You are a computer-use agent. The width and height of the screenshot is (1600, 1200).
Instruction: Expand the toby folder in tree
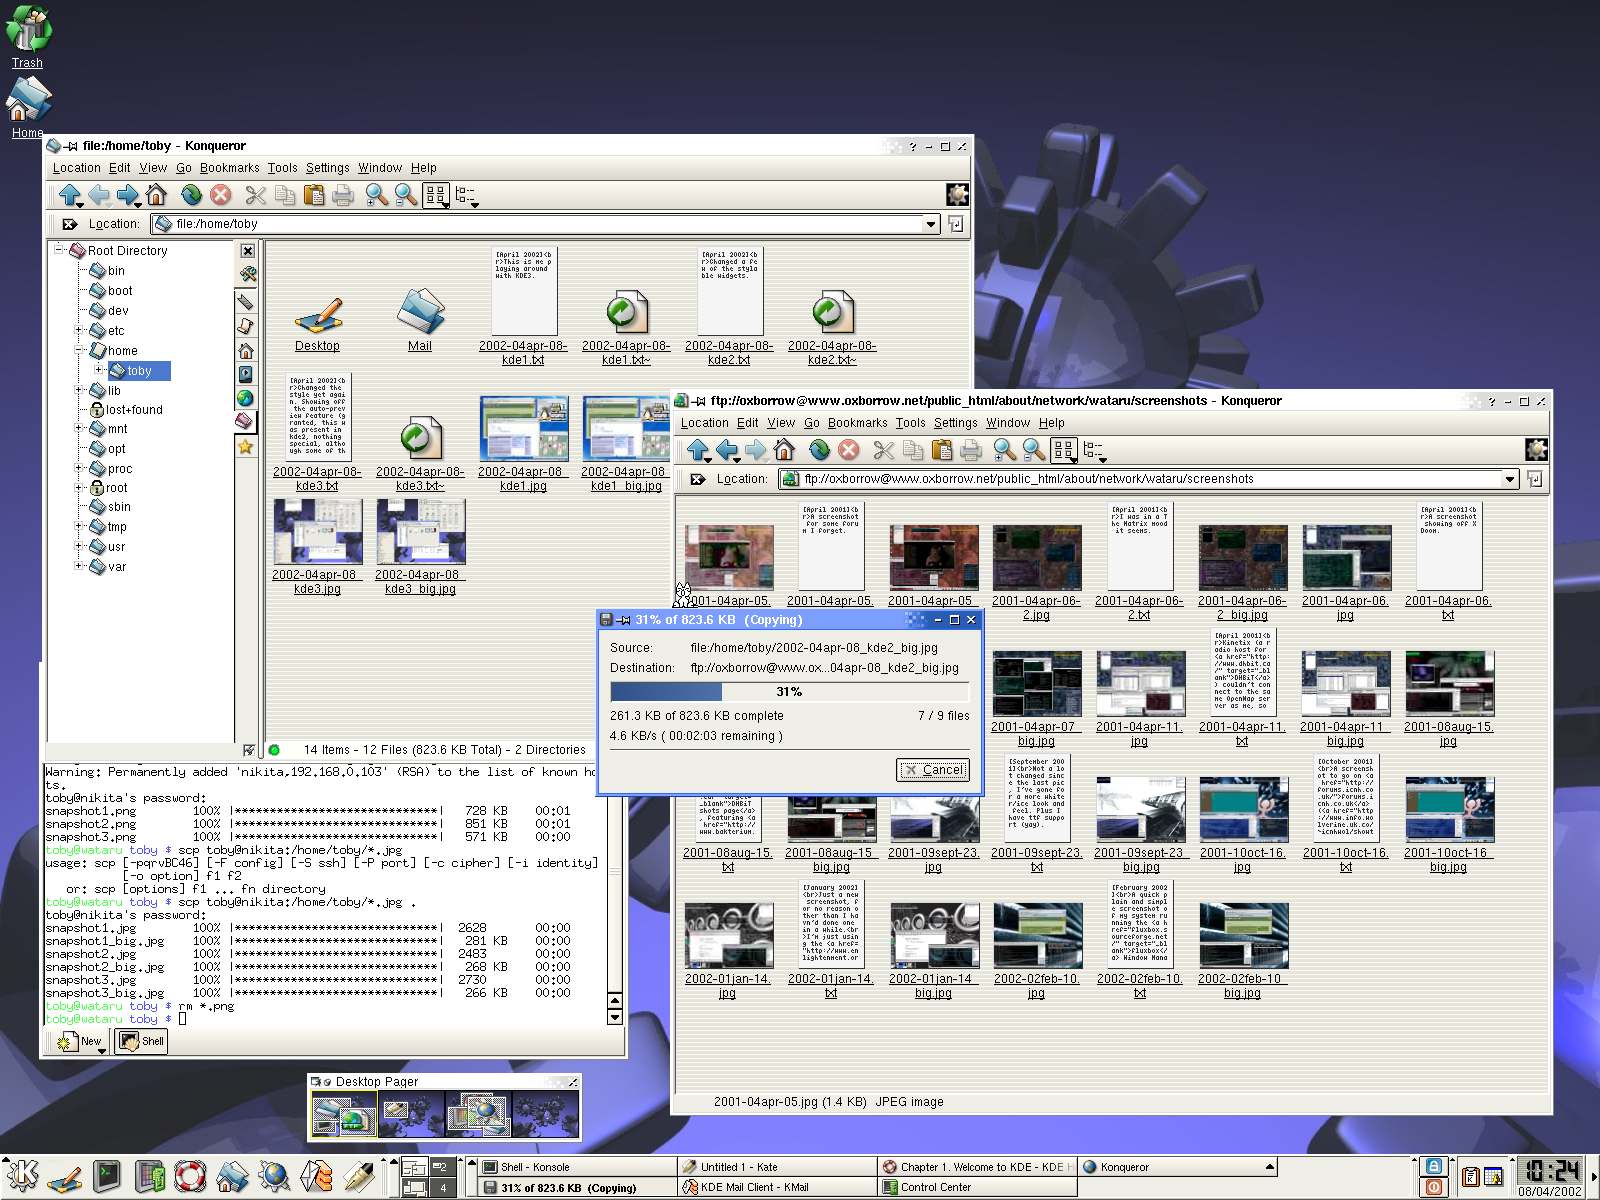pos(99,370)
